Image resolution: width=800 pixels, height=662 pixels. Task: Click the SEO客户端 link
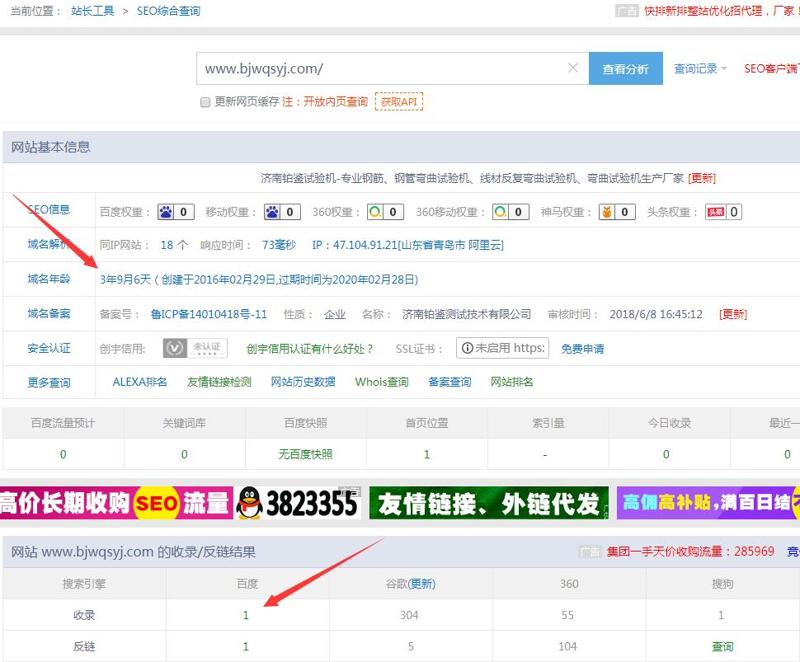pyautogui.click(x=771, y=68)
